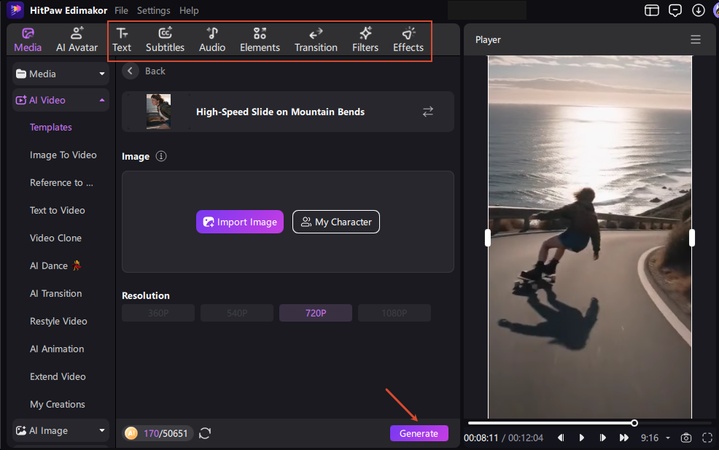
Task: Select 540P resolution
Action: [x=237, y=313]
